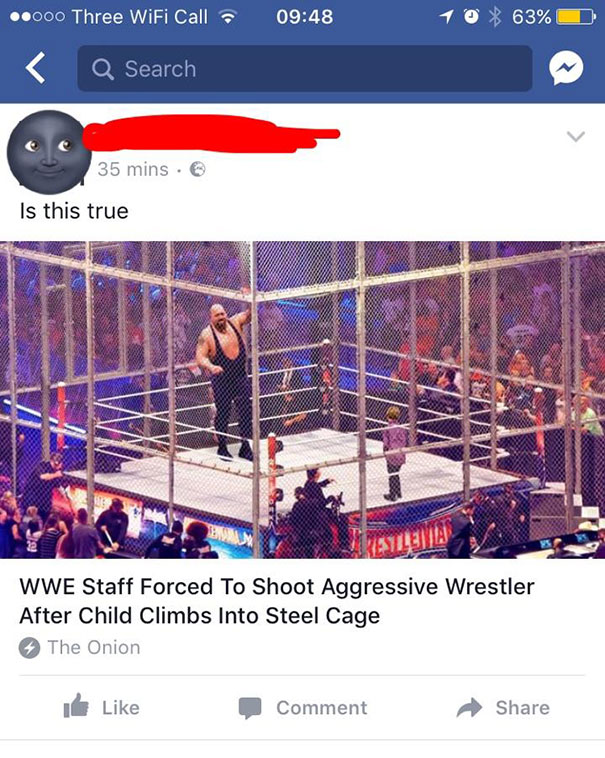Viewport: 605px width, 758px height.
Task: Tap the instant article lightning icon
Action: 29,648
